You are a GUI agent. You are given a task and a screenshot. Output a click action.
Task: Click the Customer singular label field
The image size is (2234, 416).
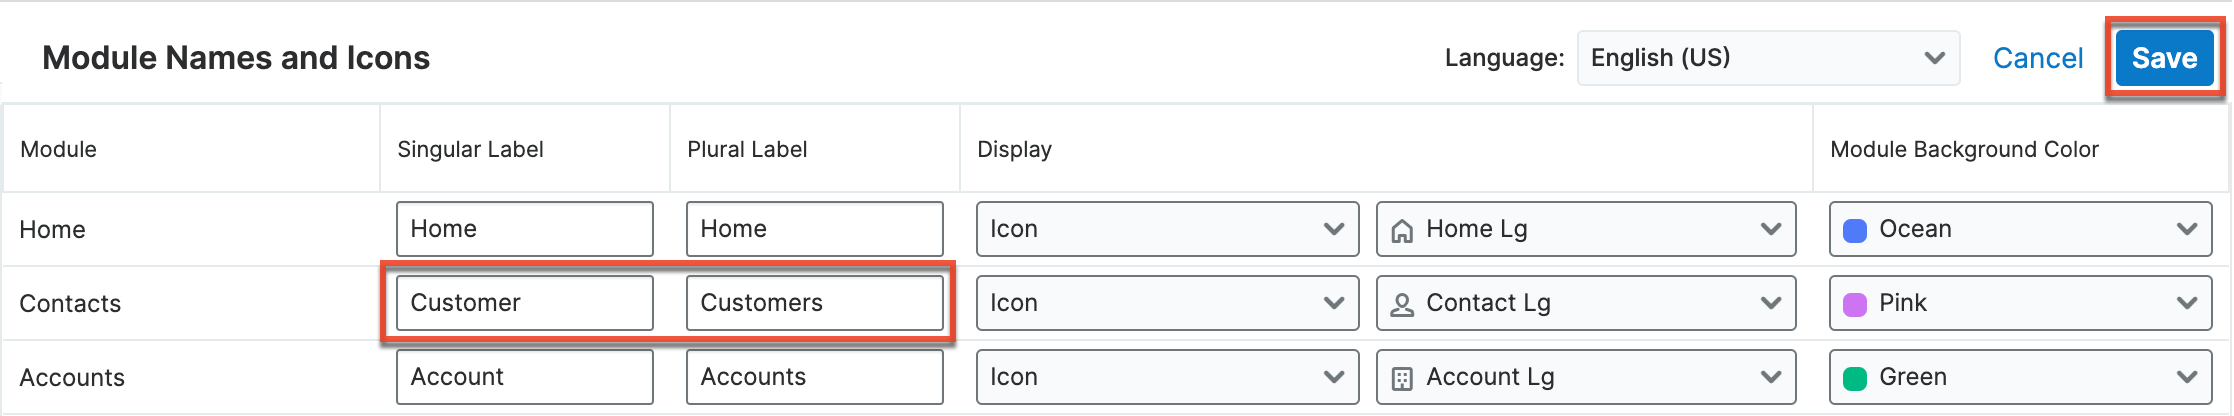pos(524,303)
